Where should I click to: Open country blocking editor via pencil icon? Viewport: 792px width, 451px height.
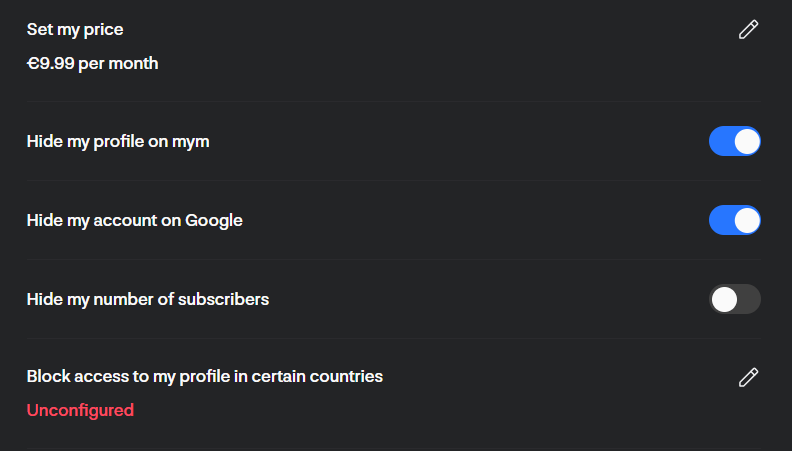[748, 377]
